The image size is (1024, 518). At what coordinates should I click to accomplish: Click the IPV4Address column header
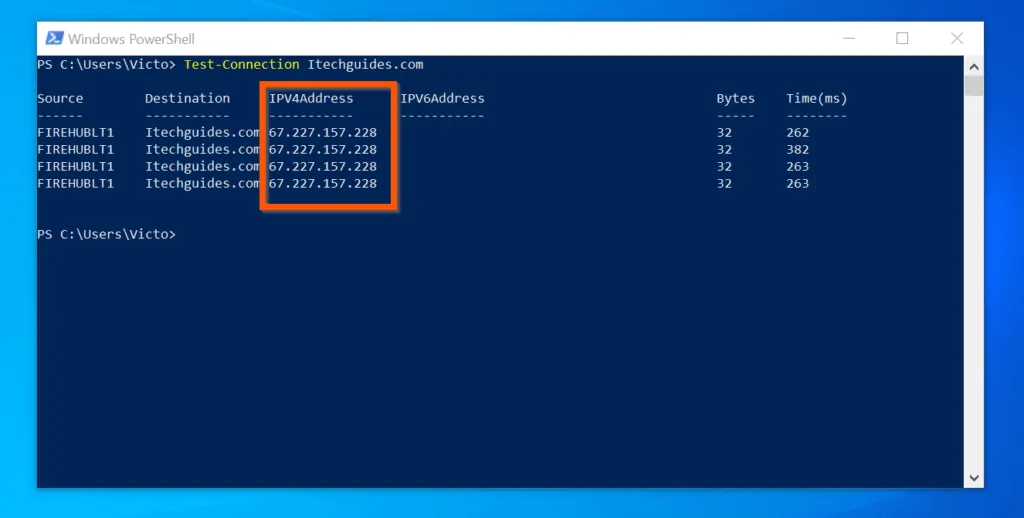(311, 98)
